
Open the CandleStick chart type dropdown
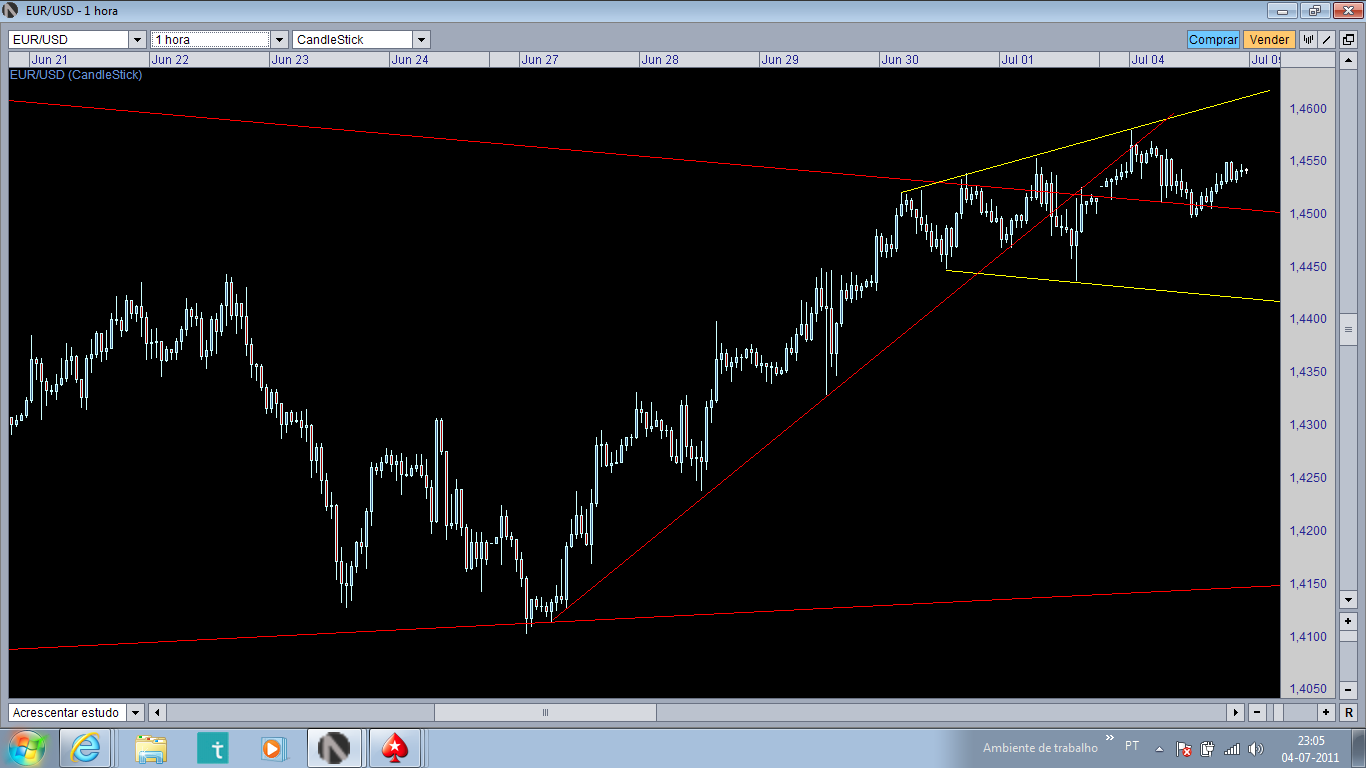pos(422,39)
